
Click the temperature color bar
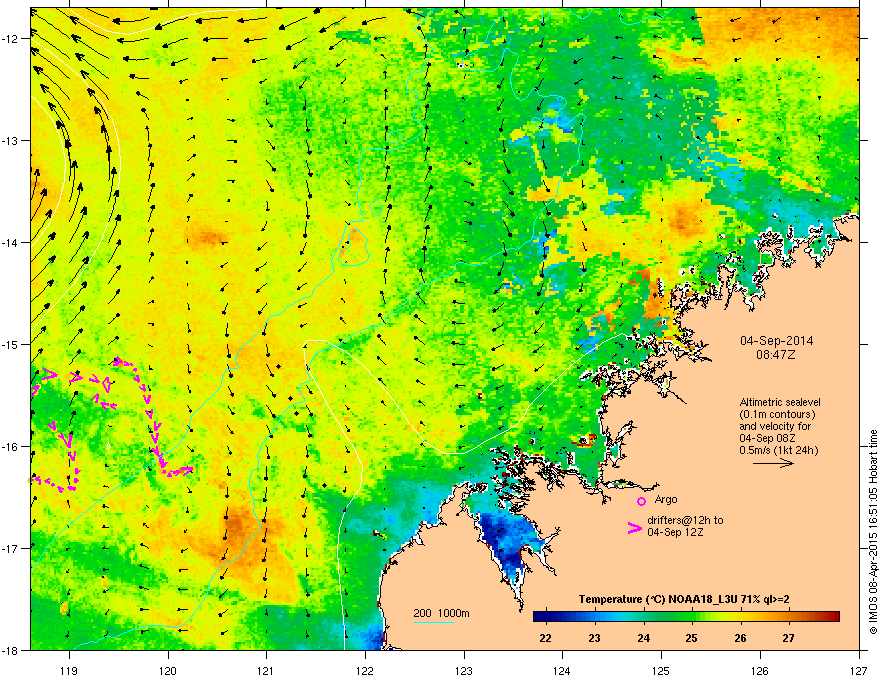[x=686, y=617]
